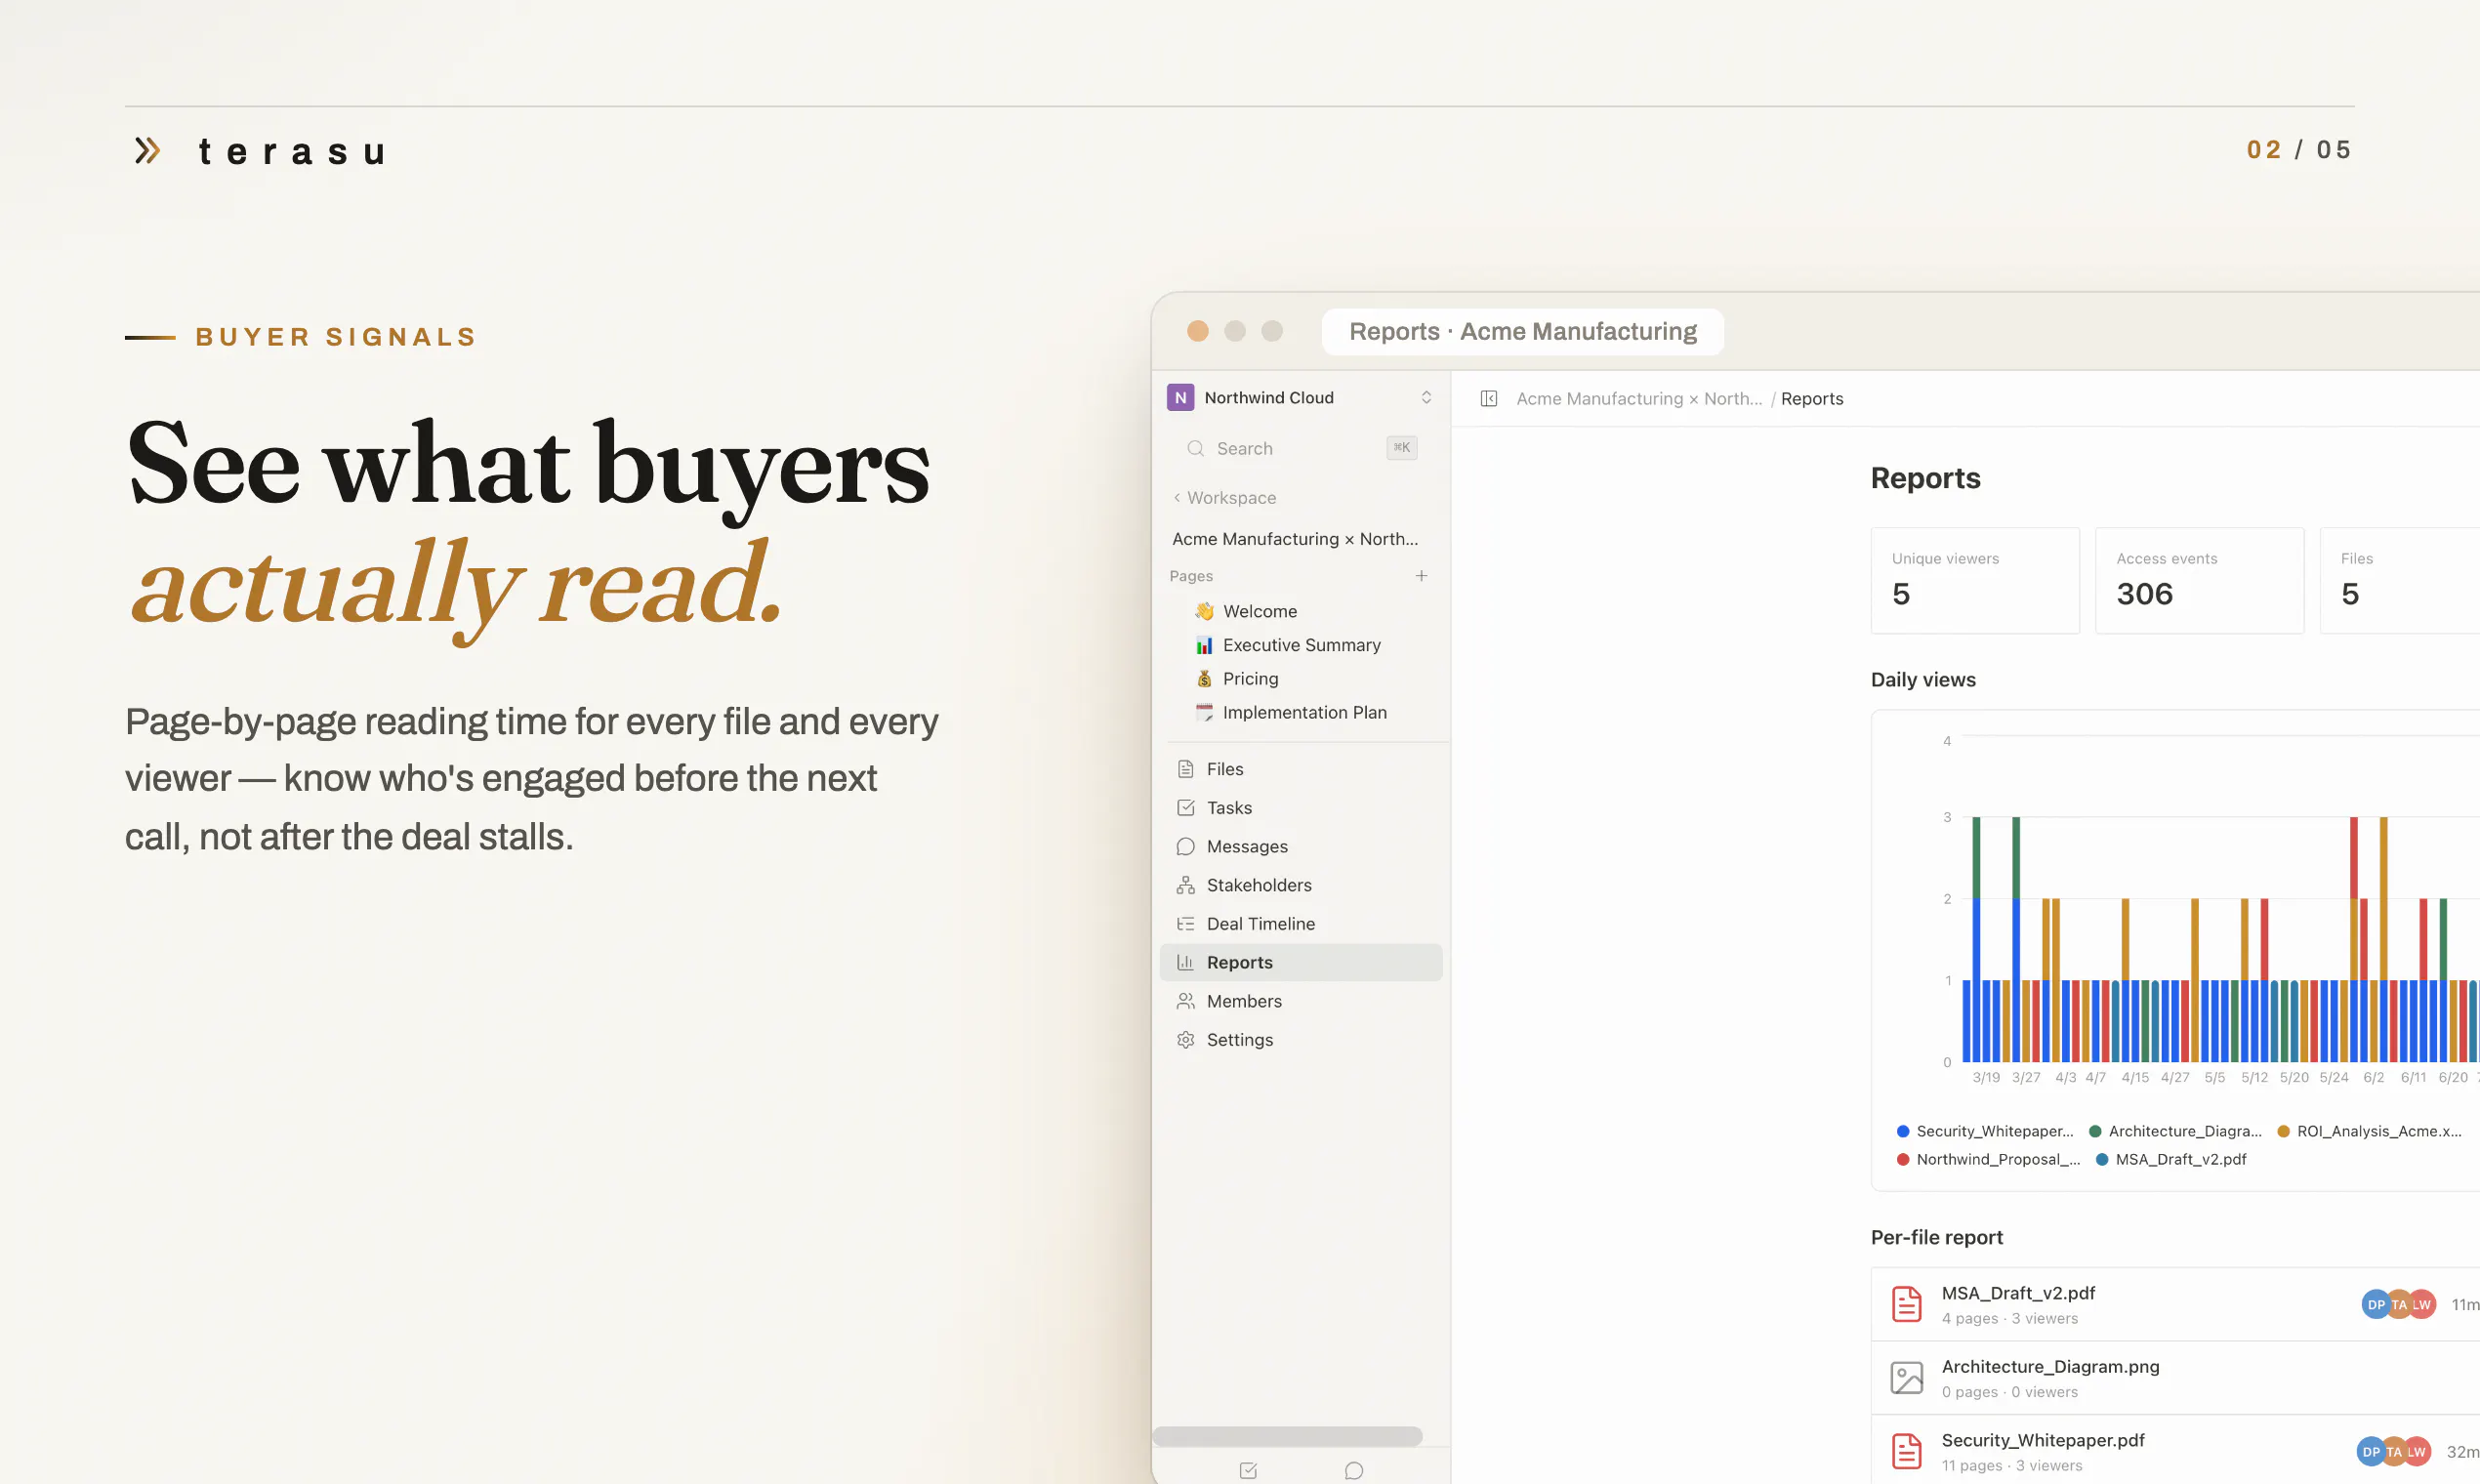This screenshot has height=1484, width=2480.
Task: Add a new page with plus icon
Action: click(1421, 576)
